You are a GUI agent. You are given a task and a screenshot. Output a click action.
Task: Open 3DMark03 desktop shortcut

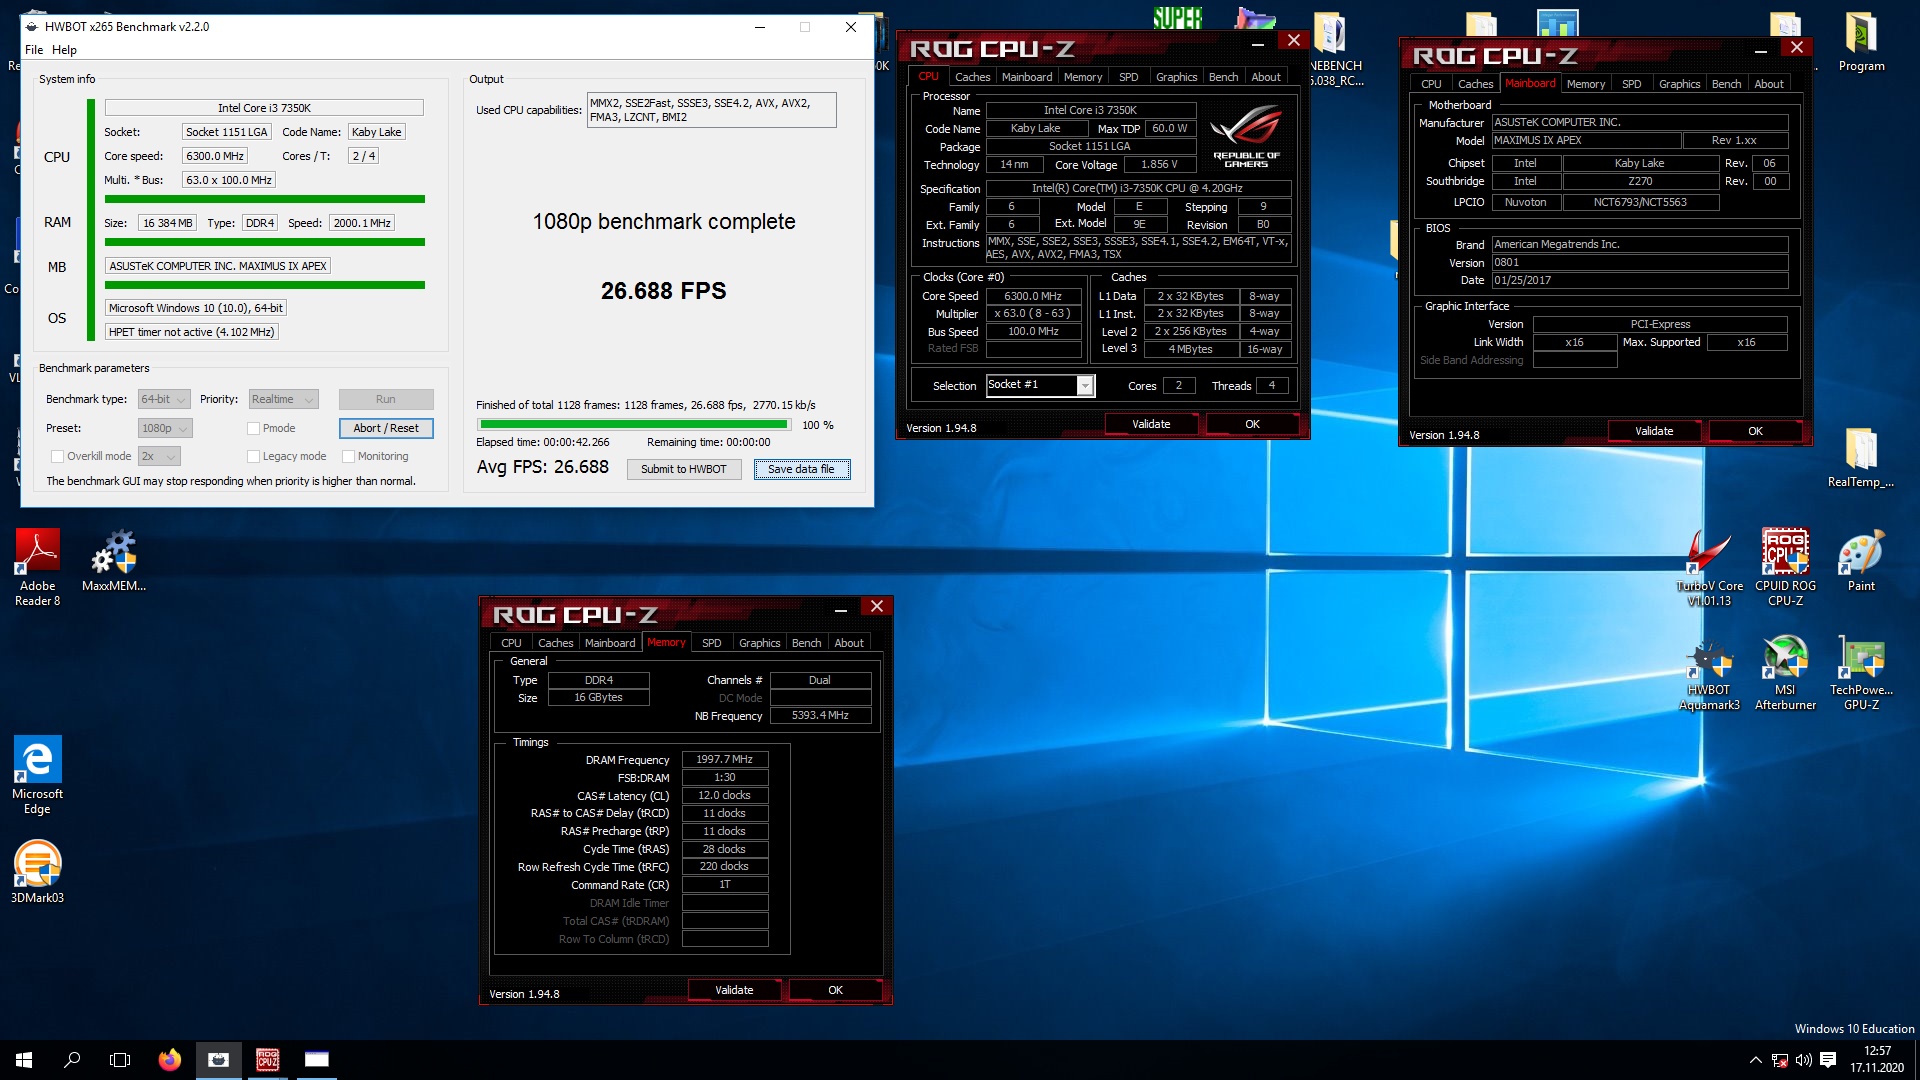(x=37, y=871)
